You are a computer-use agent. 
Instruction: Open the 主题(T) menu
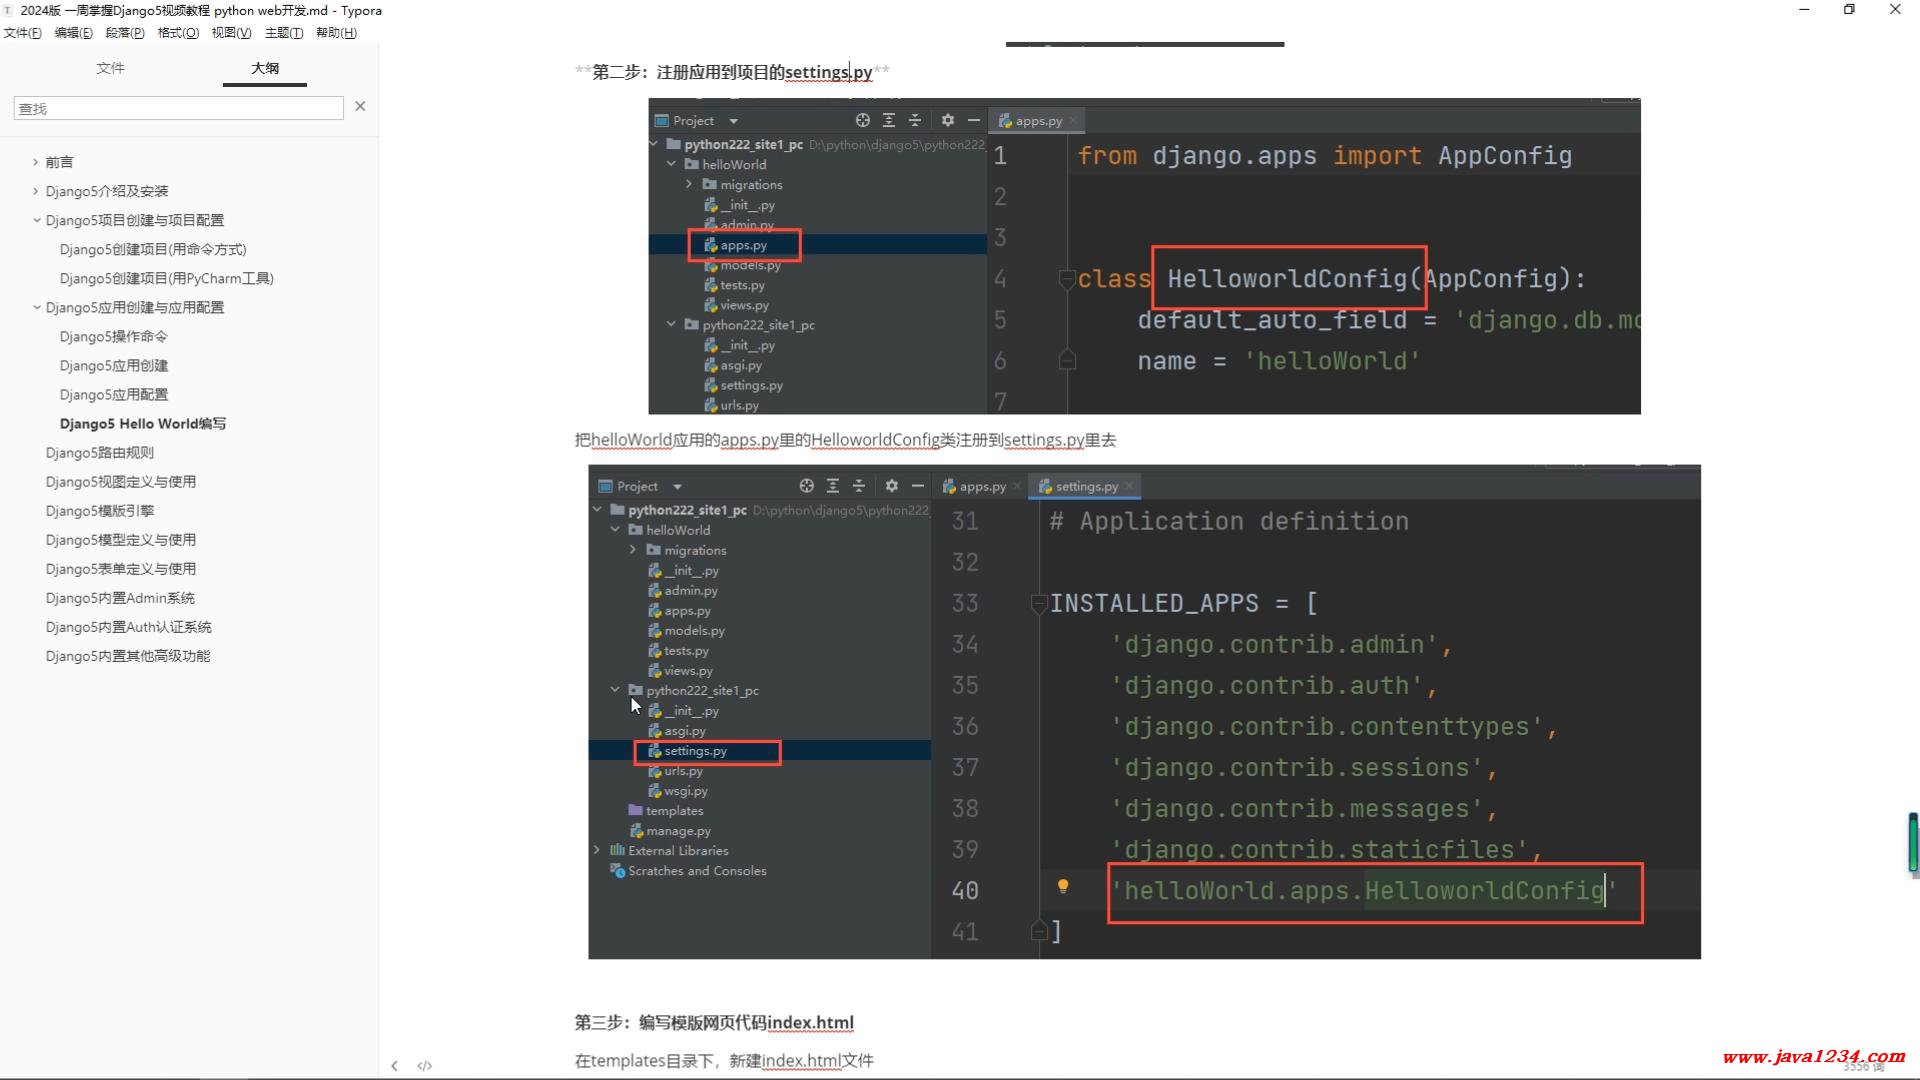click(x=284, y=33)
